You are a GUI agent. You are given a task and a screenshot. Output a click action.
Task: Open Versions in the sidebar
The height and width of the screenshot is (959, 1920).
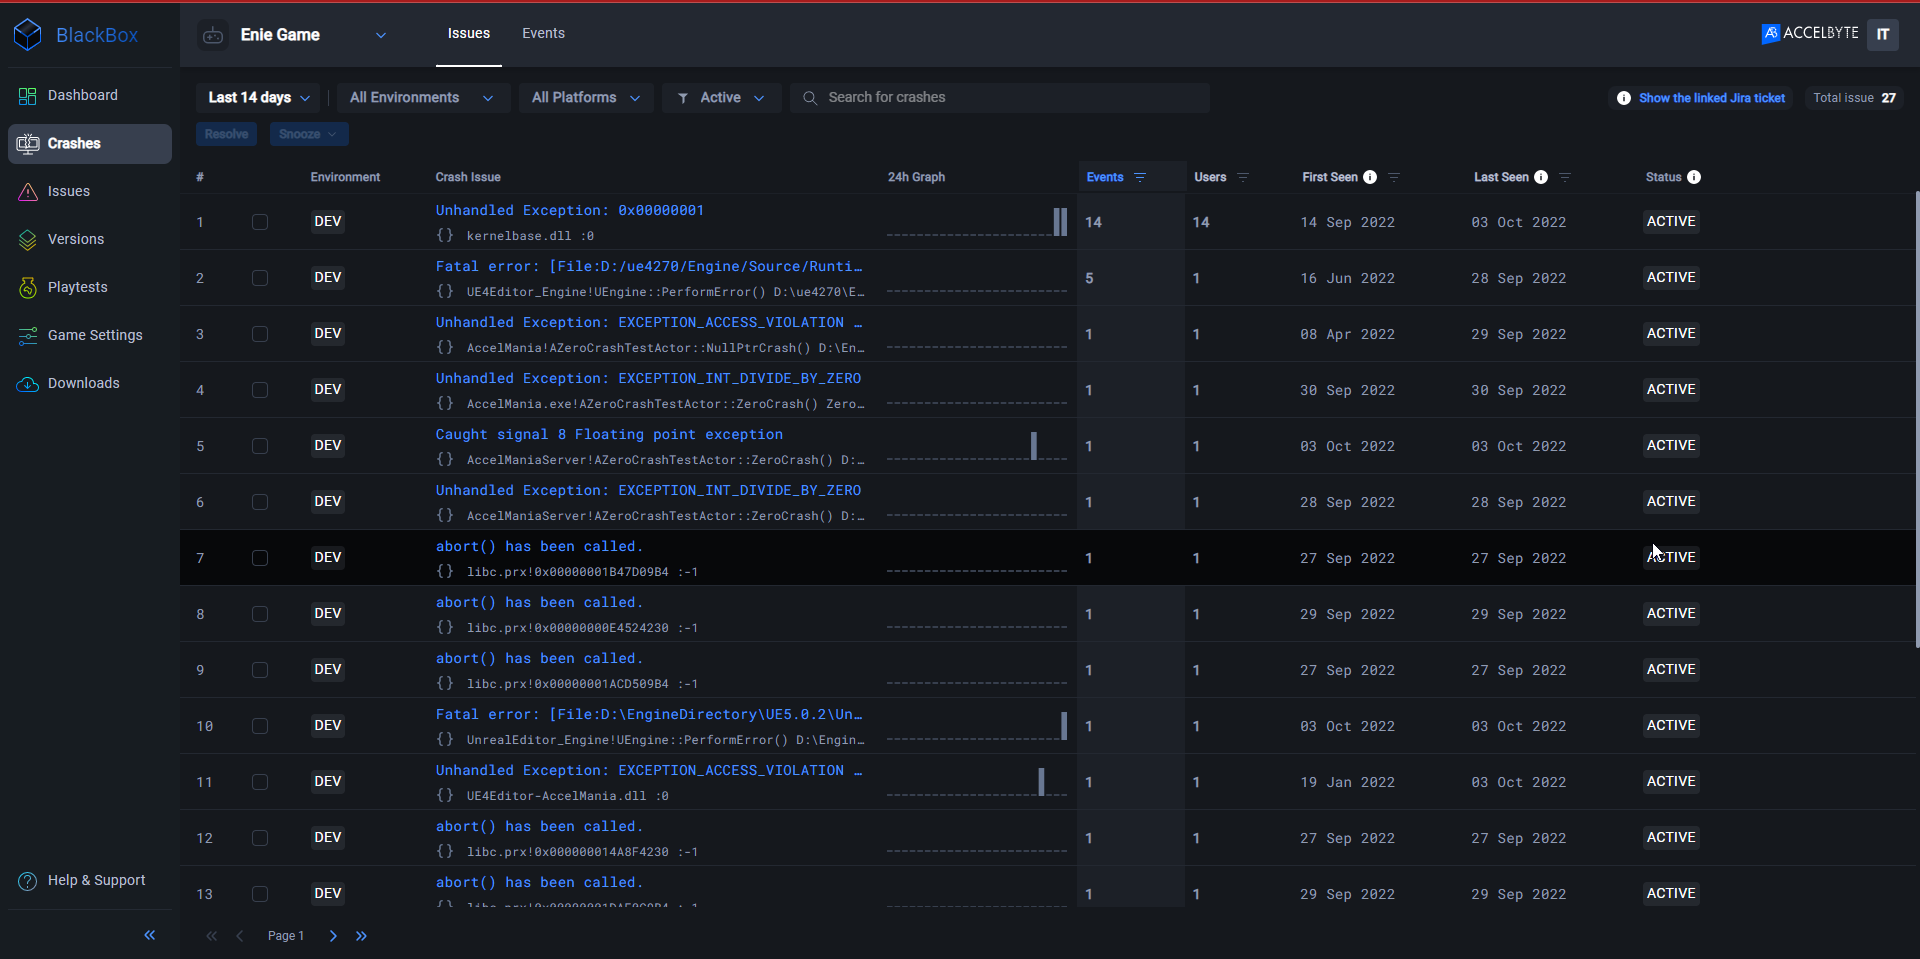click(90, 239)
